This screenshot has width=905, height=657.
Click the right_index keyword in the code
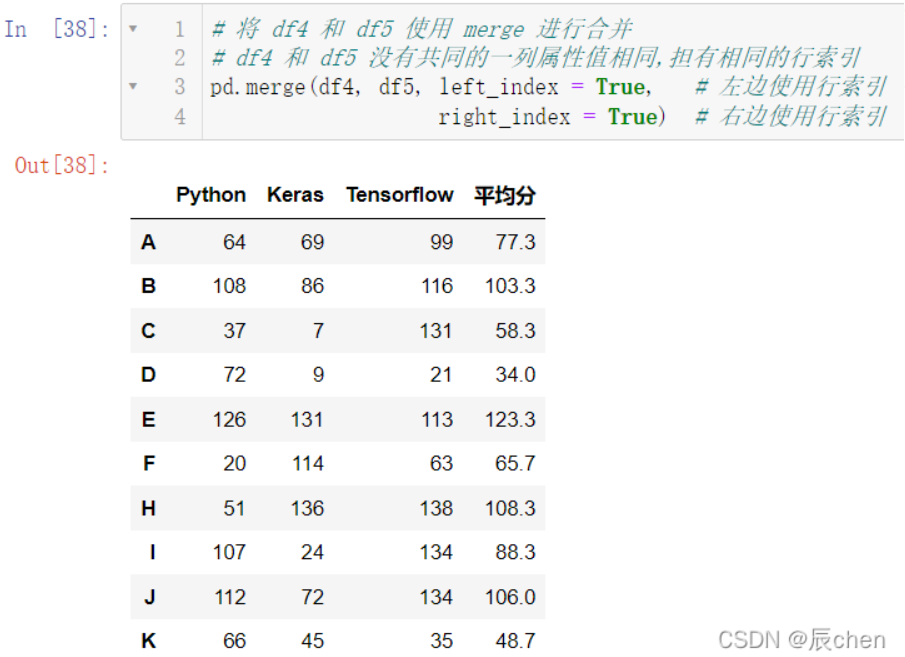(x=504, y=117)
